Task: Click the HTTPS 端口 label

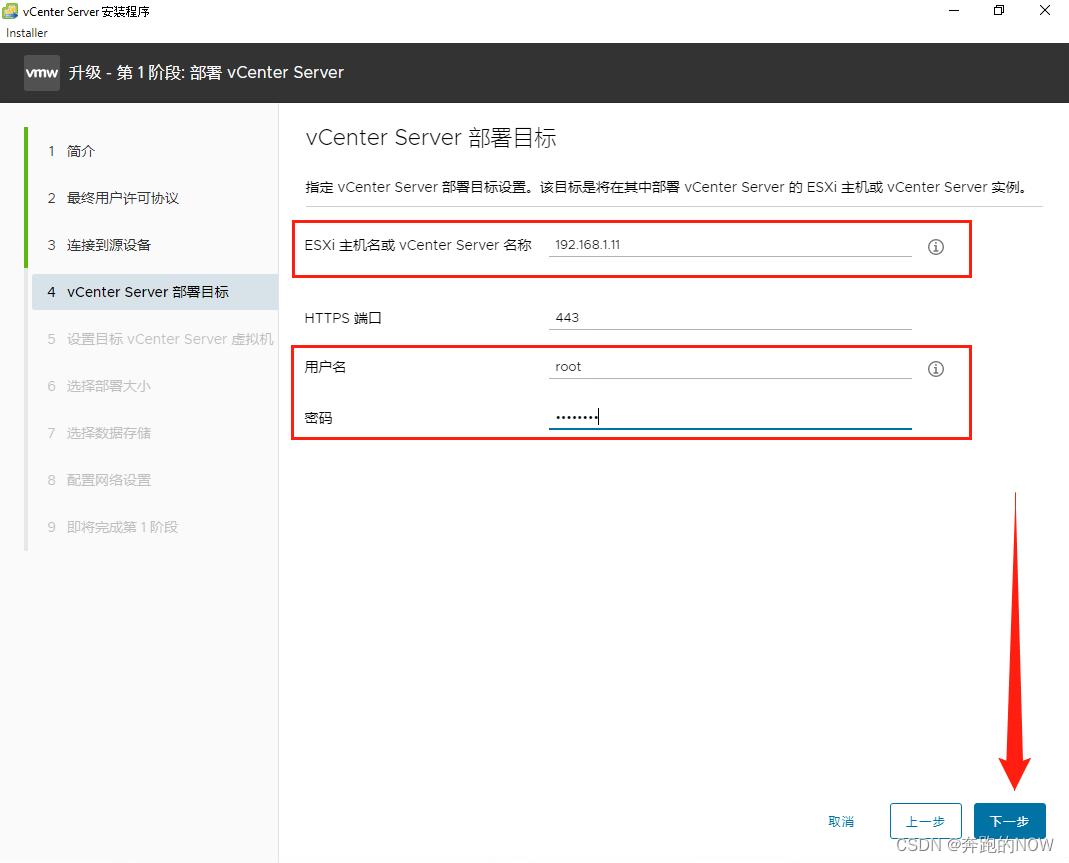Action: click(343, 318)
